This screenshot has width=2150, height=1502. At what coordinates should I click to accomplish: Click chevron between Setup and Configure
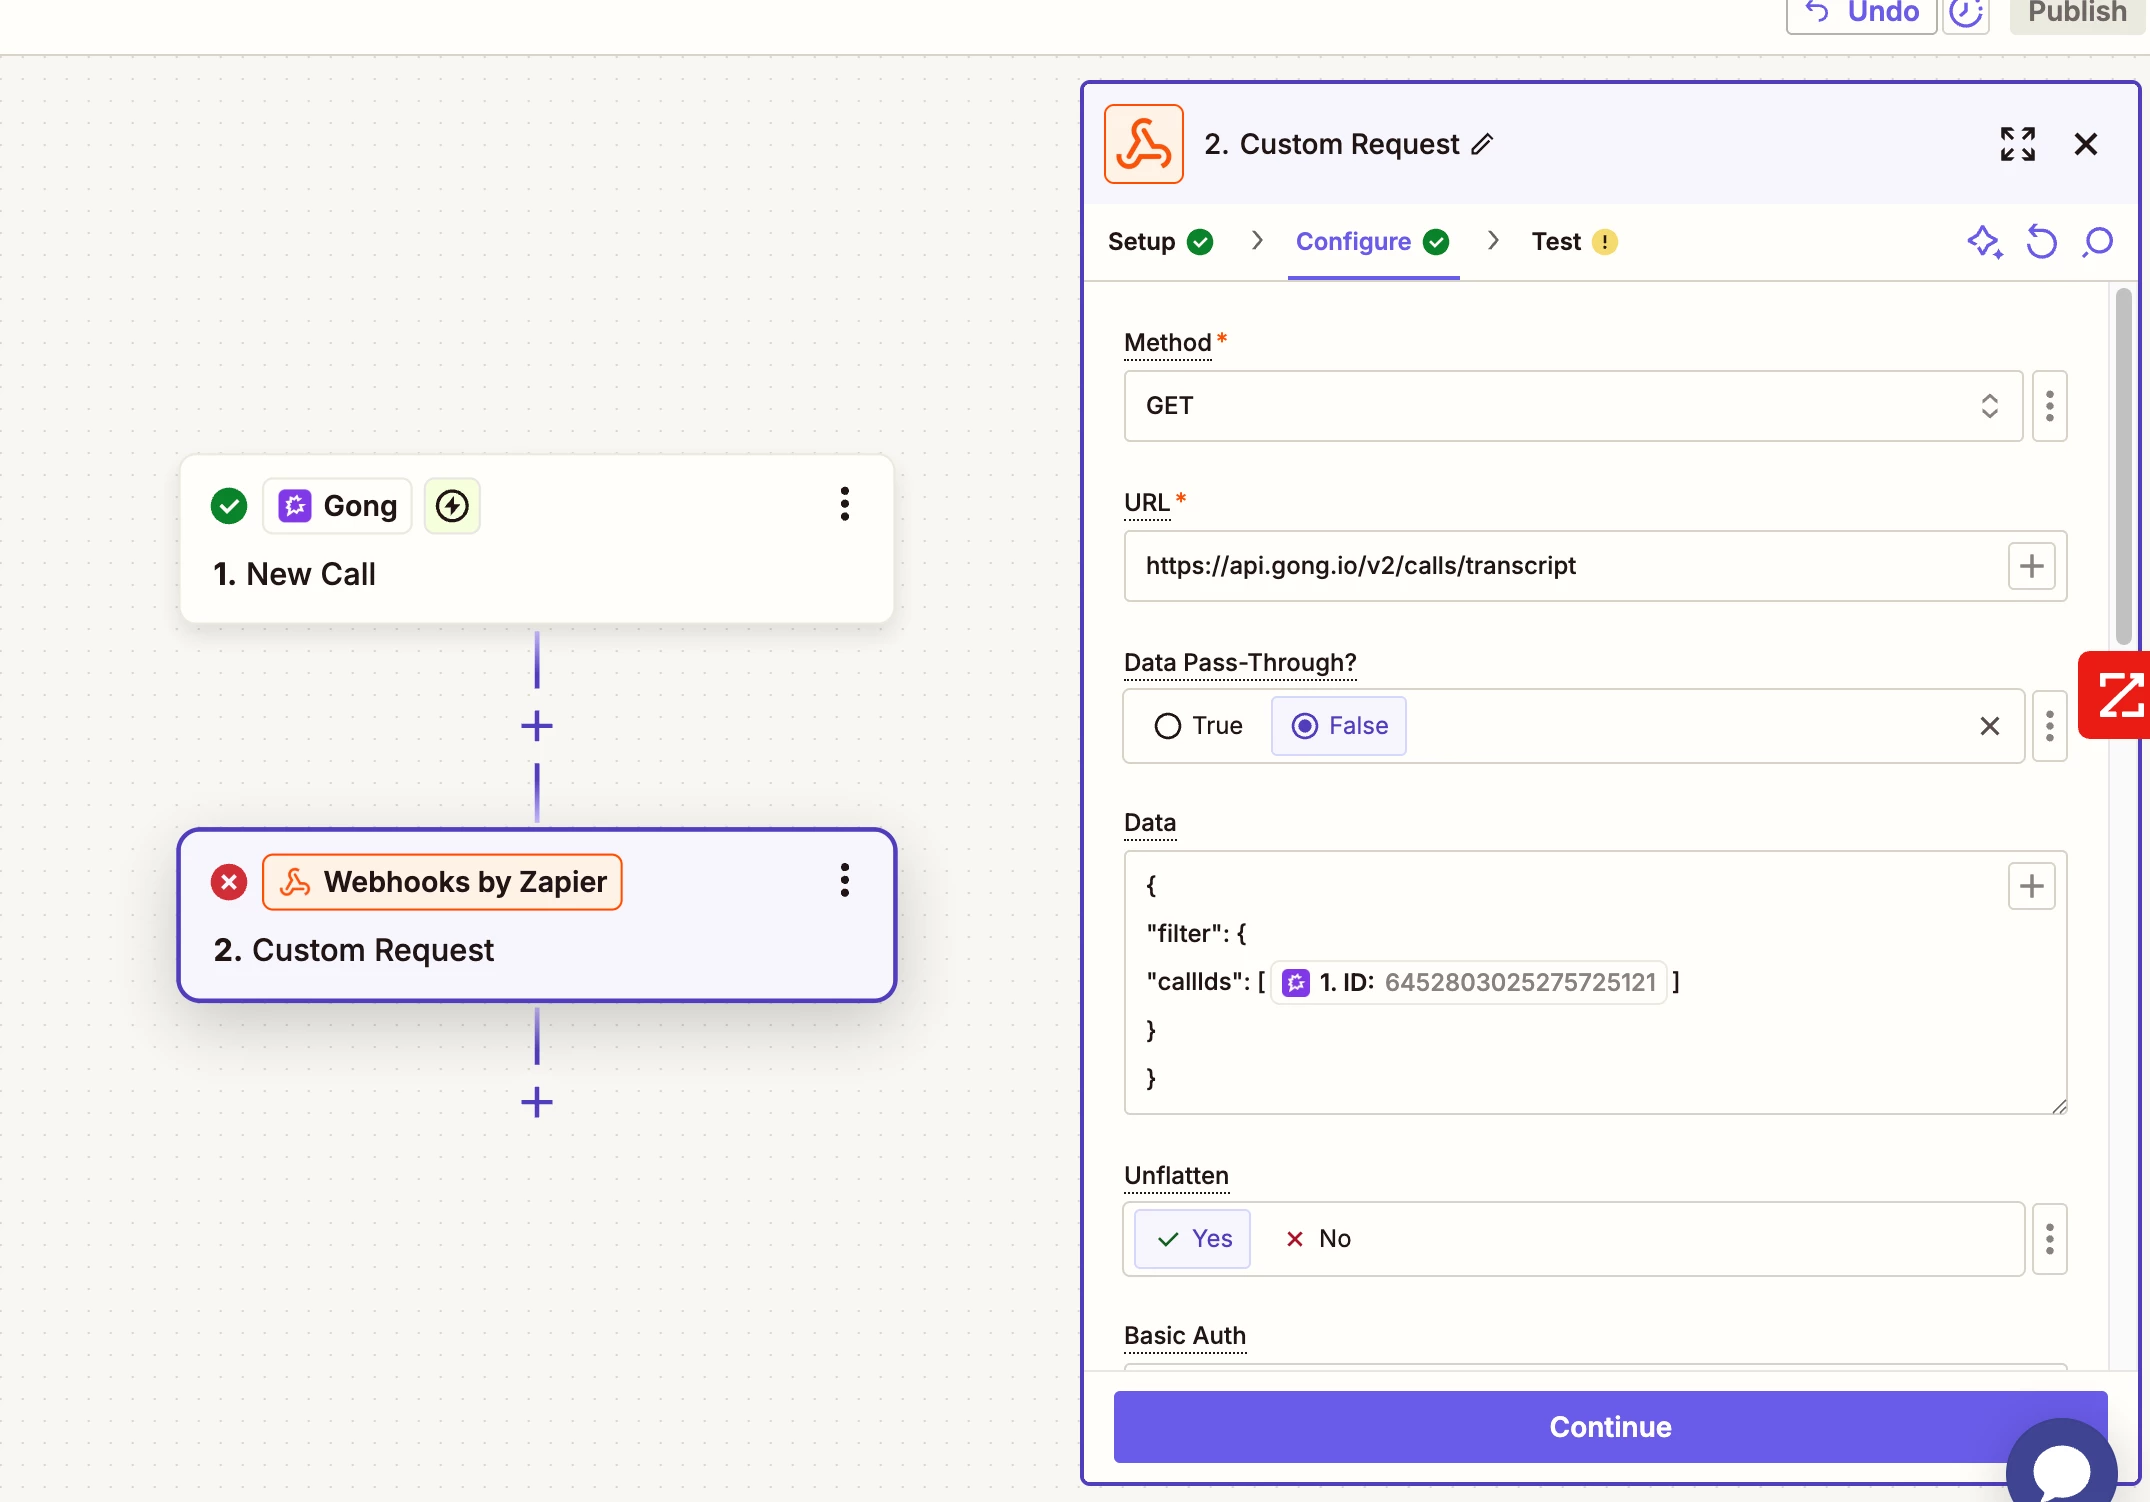1257,241
